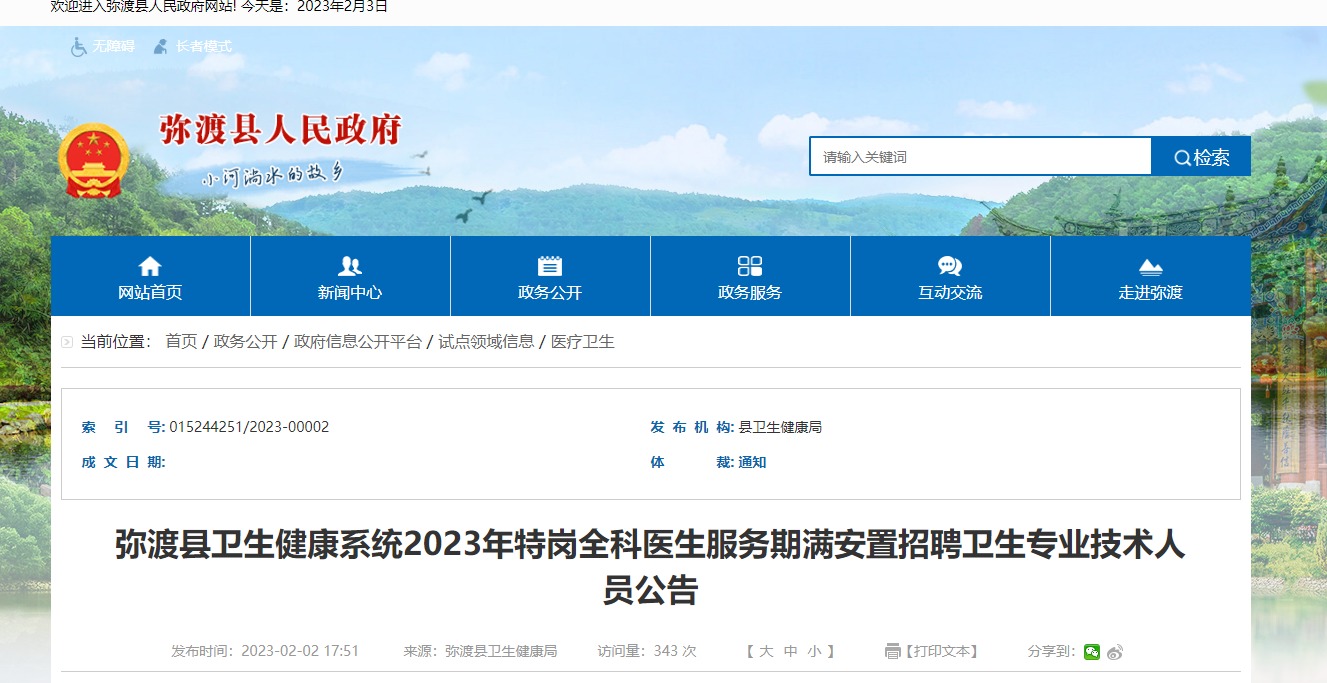Click the national emblem logo
This screenshot has width=1327, height=683.
pos(92,161)
